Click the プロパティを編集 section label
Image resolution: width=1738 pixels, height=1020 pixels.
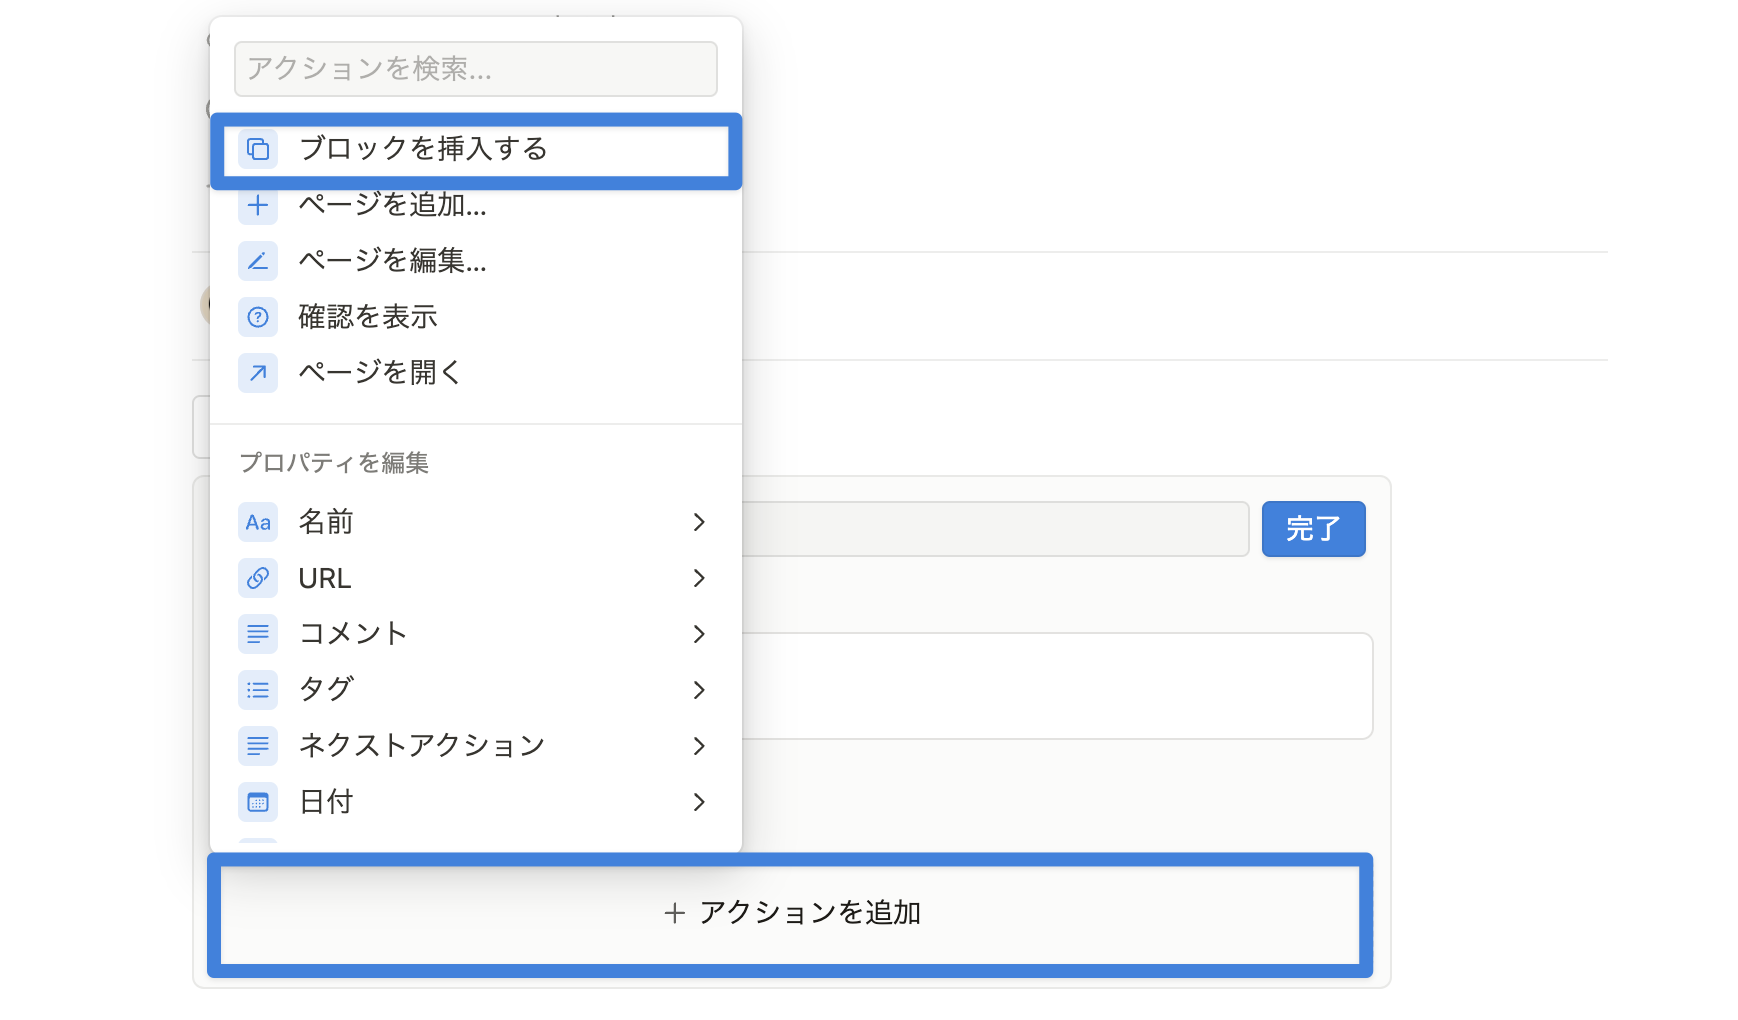click(x=334, y=463)
